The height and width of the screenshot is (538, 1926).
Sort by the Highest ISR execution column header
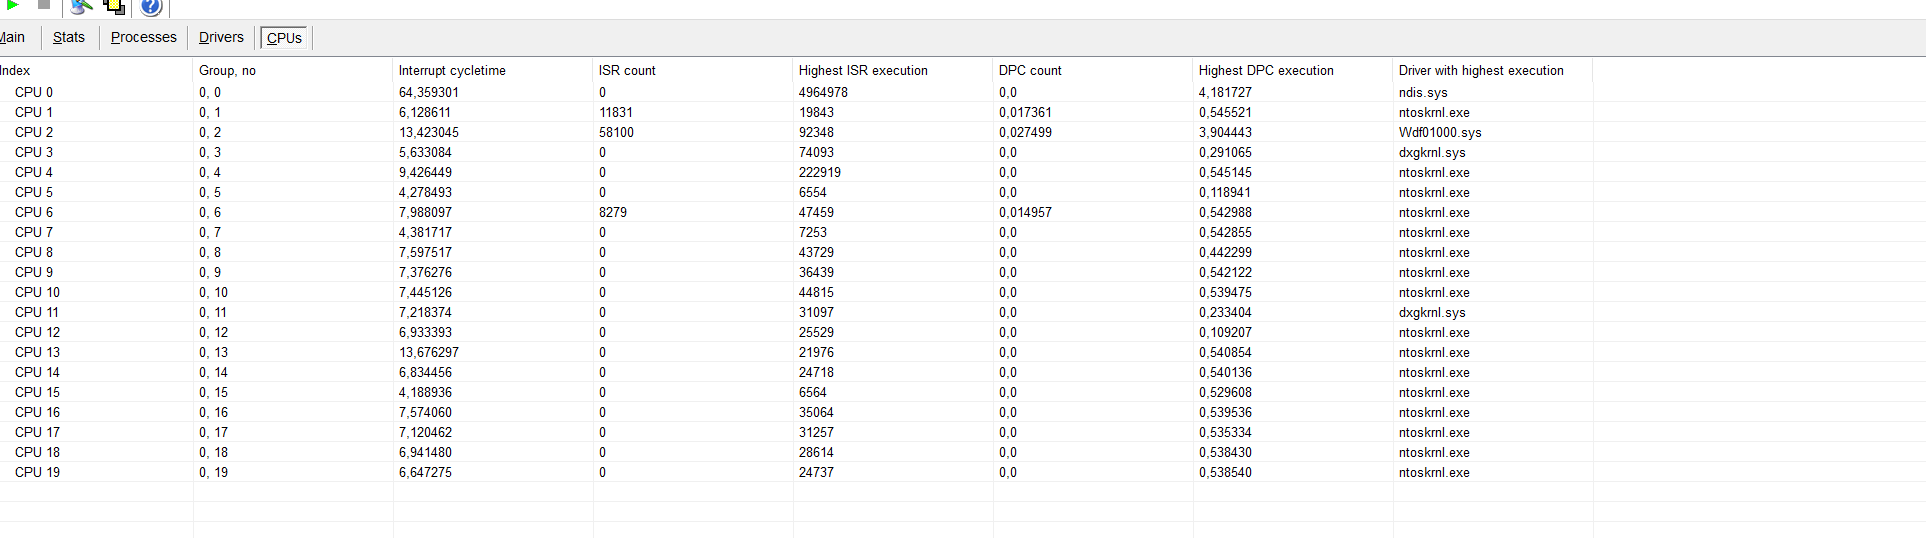pos(893,70)
